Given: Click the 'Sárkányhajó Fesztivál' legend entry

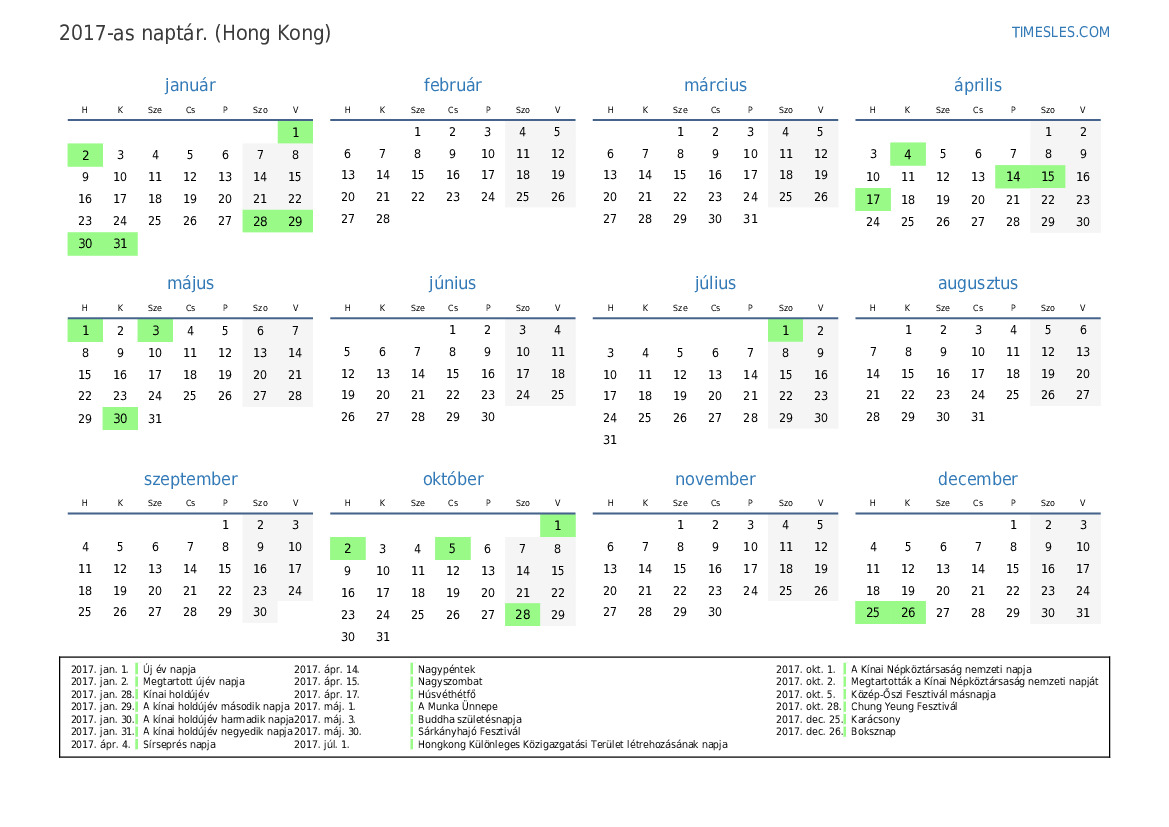Looking at the screenshot, I should [469, 732].
